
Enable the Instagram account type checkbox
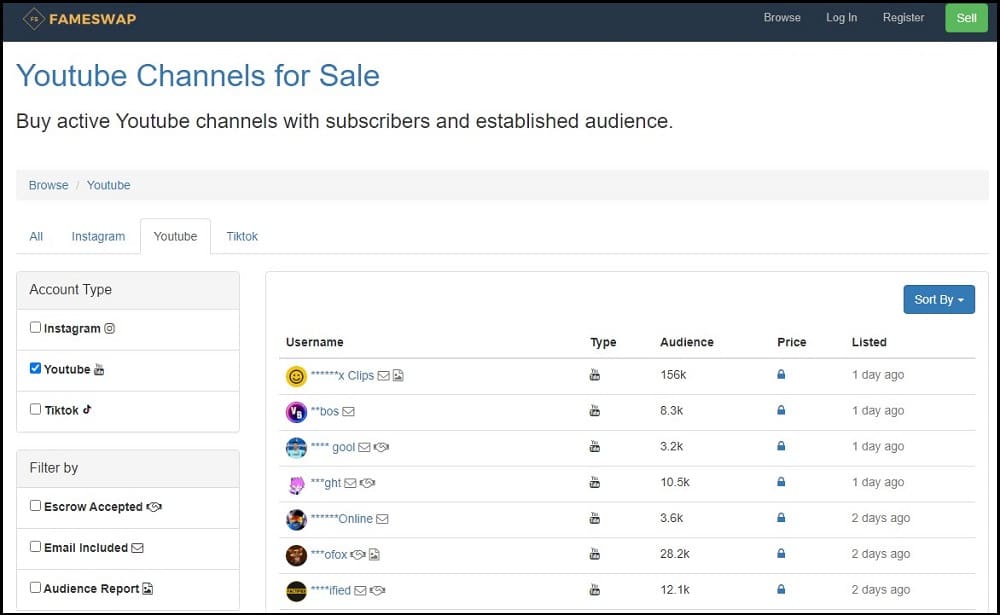35,327
